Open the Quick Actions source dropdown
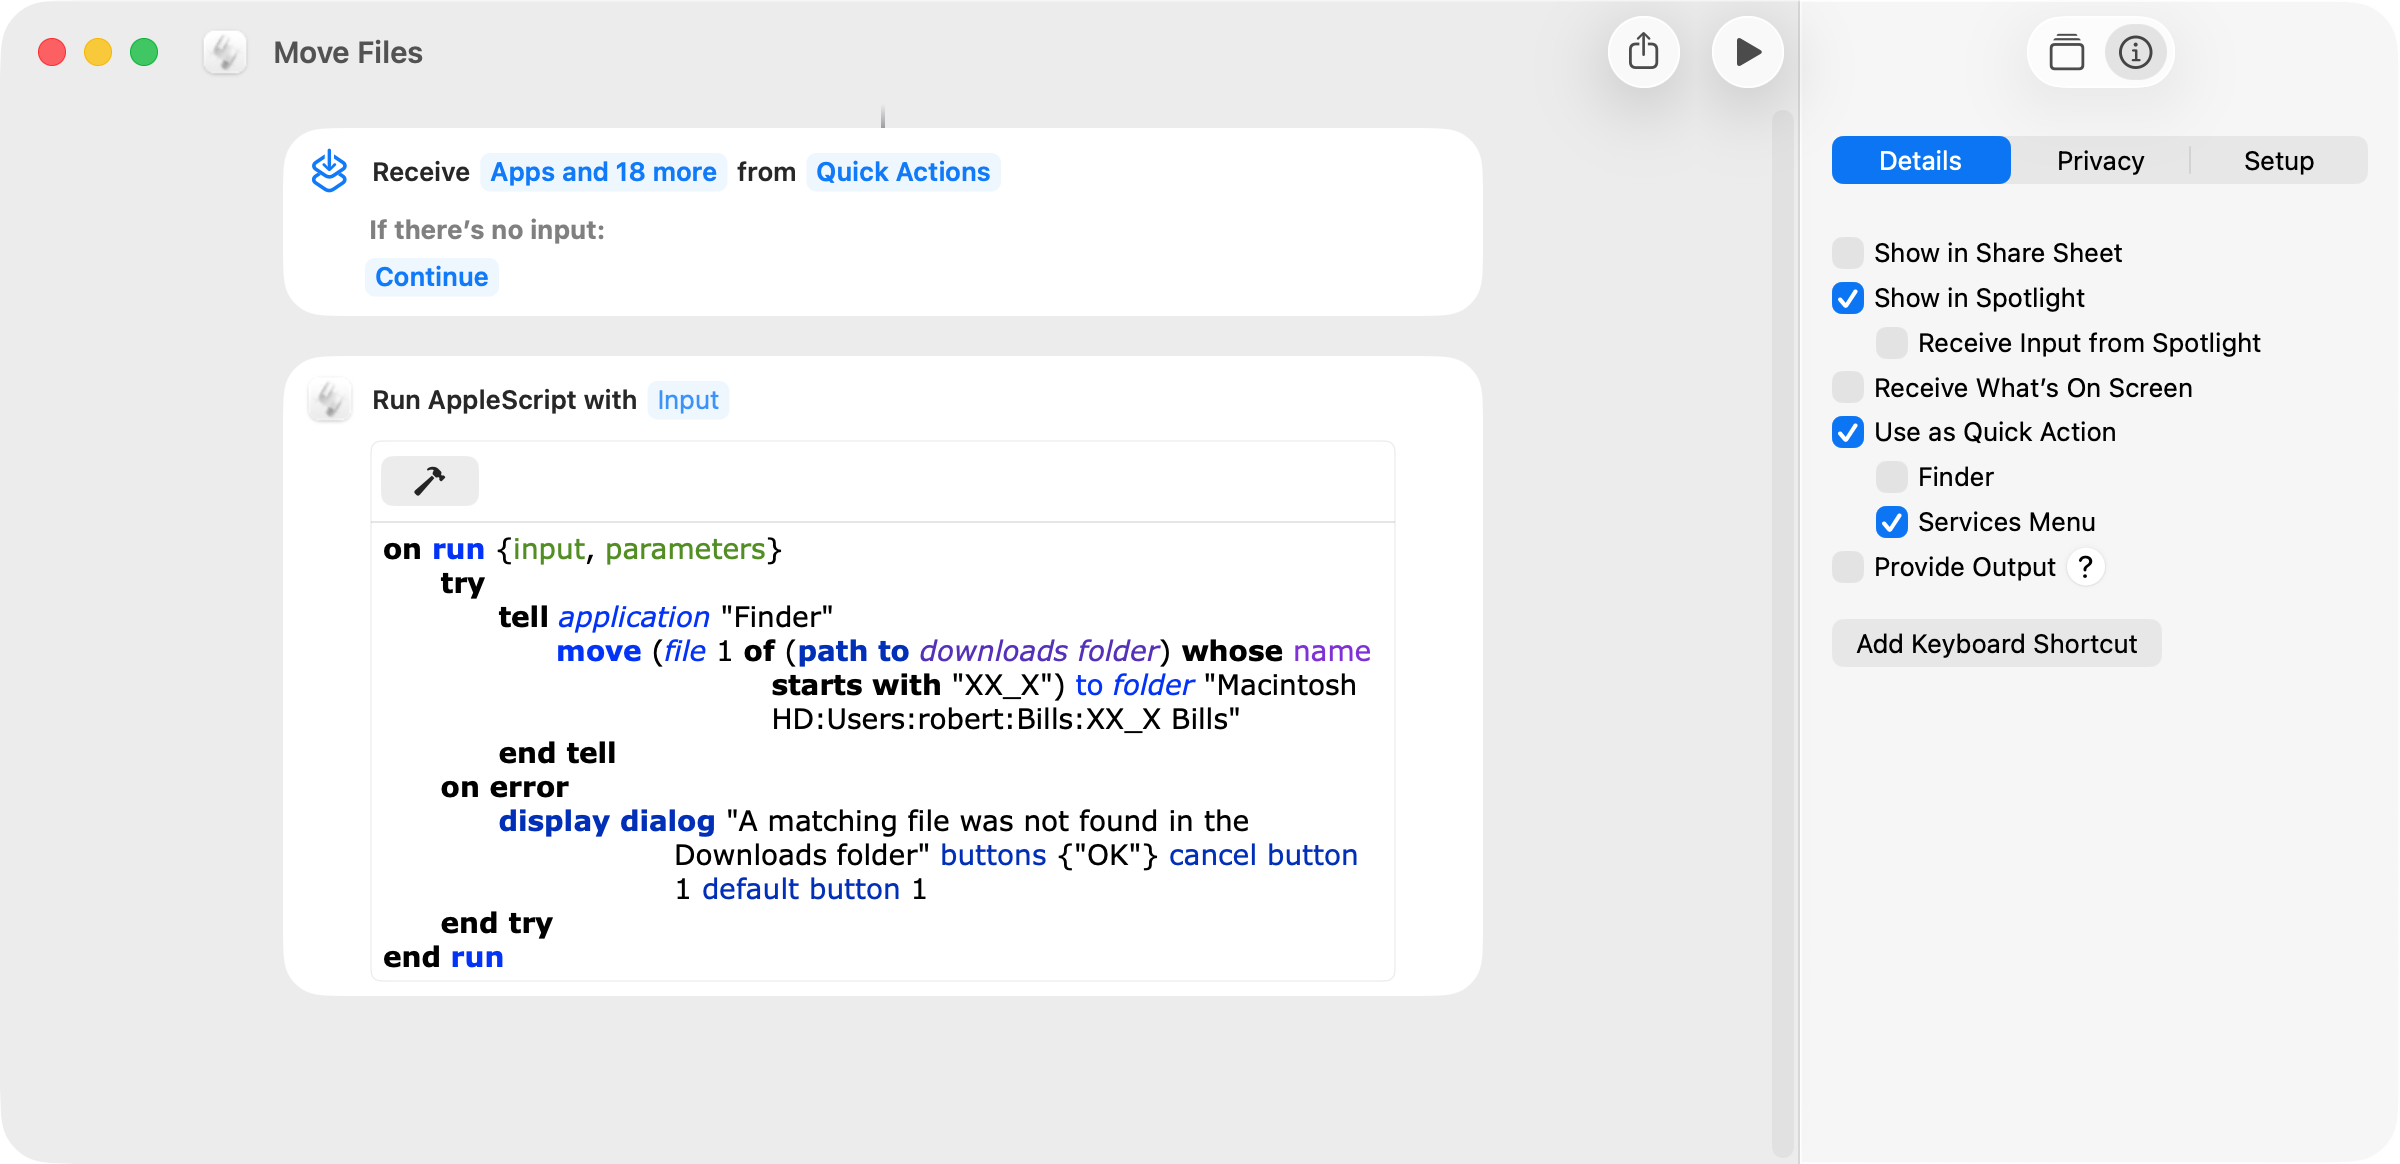This screenshot has width=2400, height=1164. tap(902, 172)
